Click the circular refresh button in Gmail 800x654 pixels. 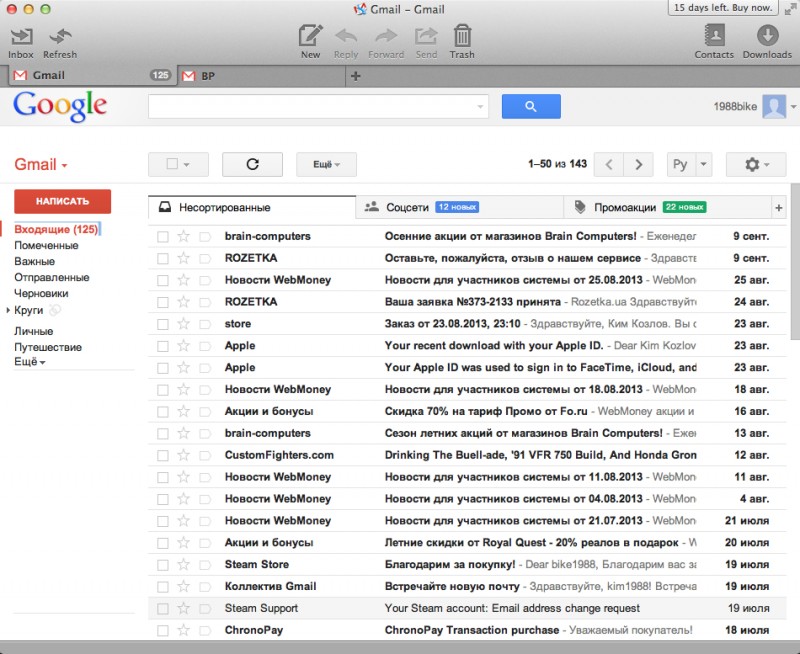tap(252, 164)
